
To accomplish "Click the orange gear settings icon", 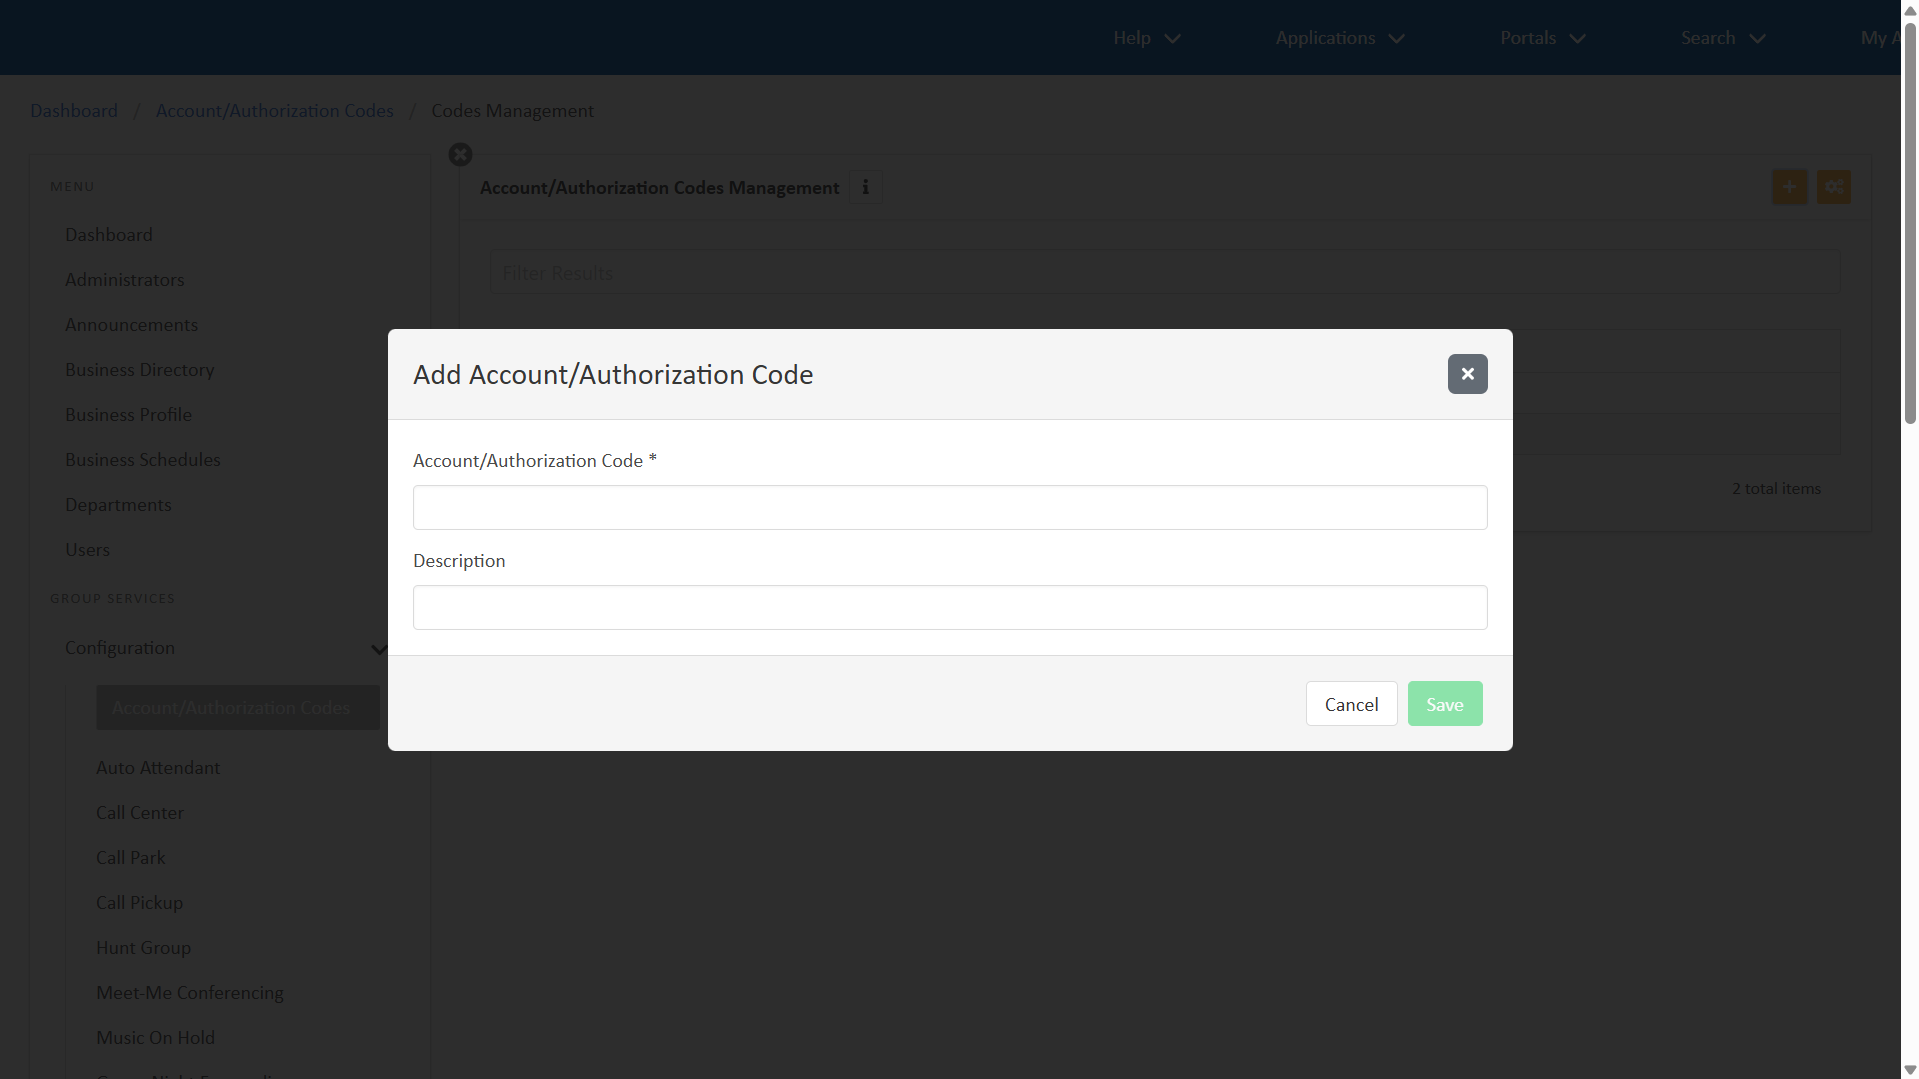I will pos(1833,187).
